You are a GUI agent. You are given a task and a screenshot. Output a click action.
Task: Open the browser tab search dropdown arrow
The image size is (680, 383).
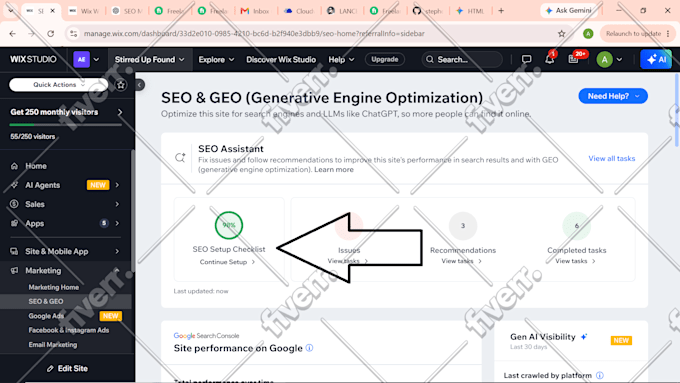pos(10,10)
